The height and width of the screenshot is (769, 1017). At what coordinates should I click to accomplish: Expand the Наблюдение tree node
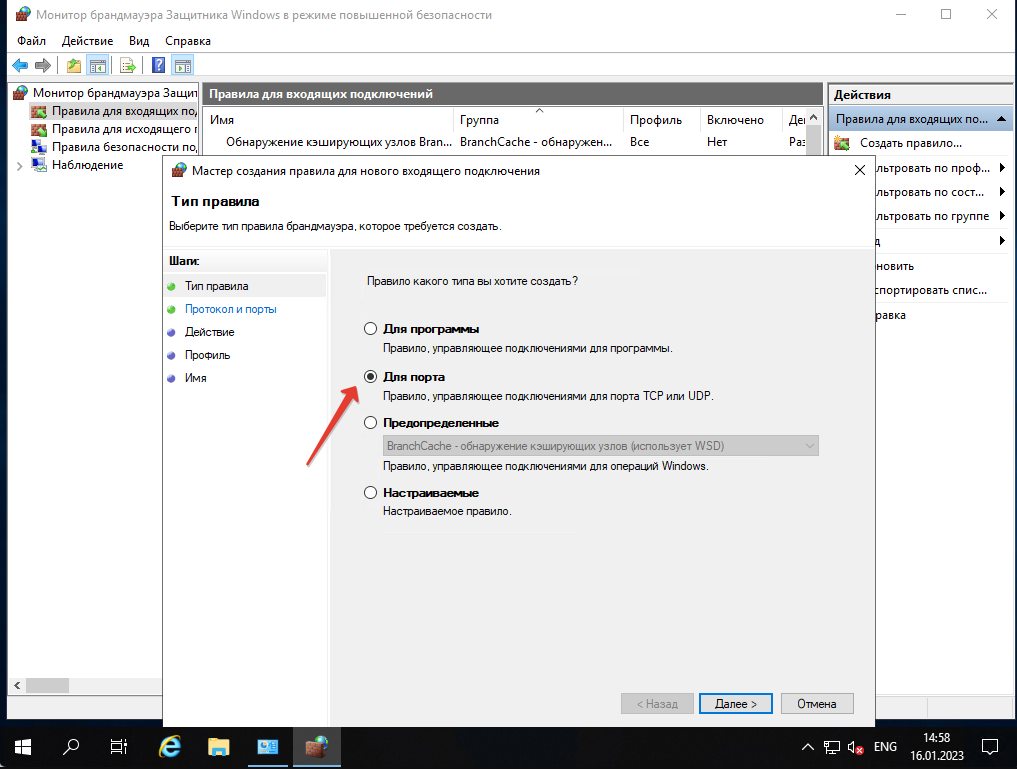(19, 166)
